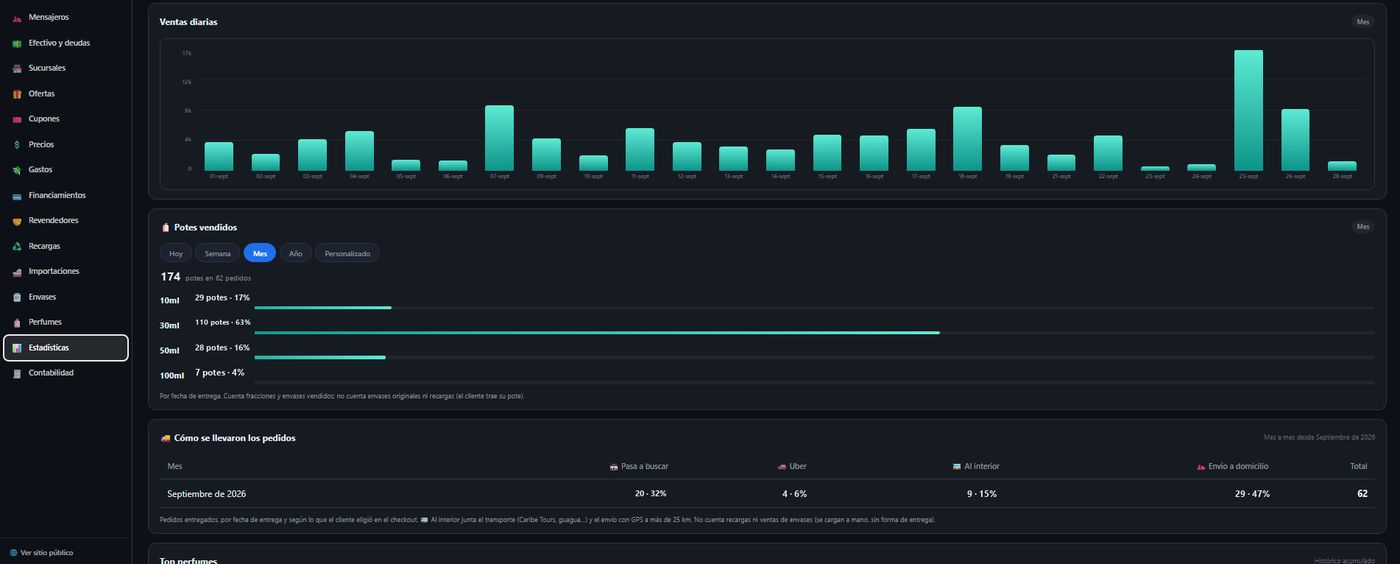Click the "110 potes · 63%" value
The image size is (1400, 564).
click(222, 322)
